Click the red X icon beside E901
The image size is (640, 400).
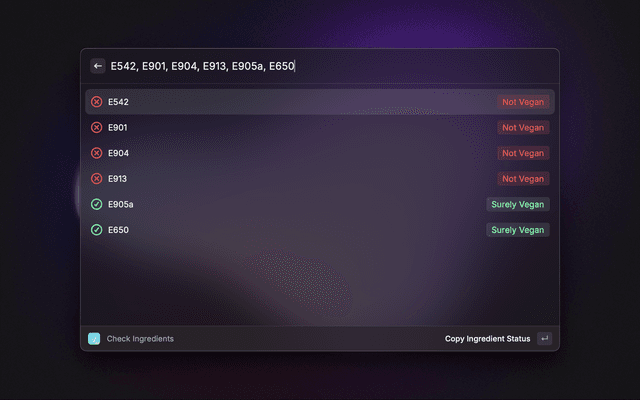coord(96,127)
